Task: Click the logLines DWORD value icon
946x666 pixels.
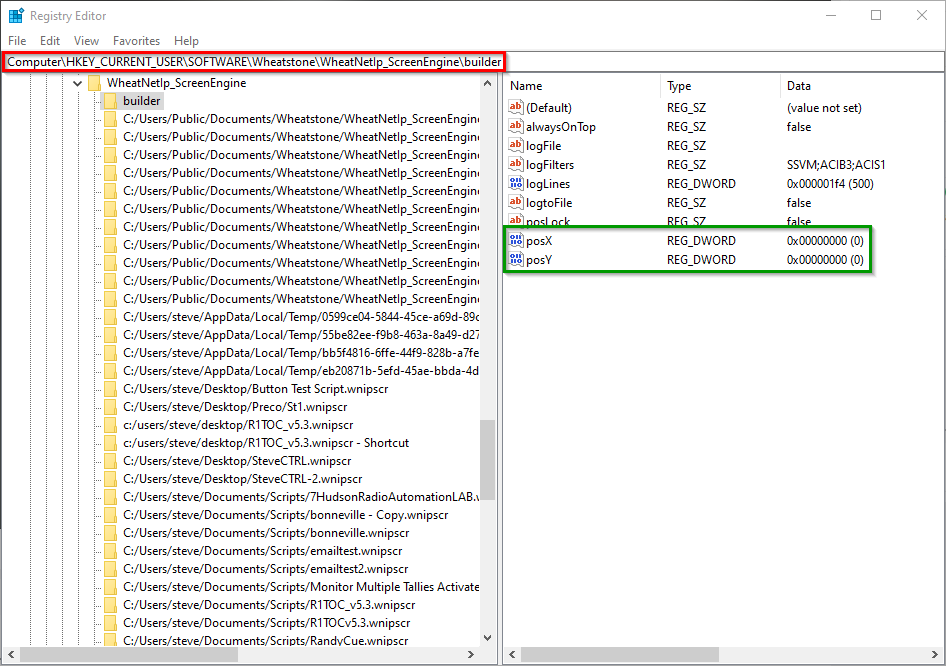Action: (x=516, y=184)
